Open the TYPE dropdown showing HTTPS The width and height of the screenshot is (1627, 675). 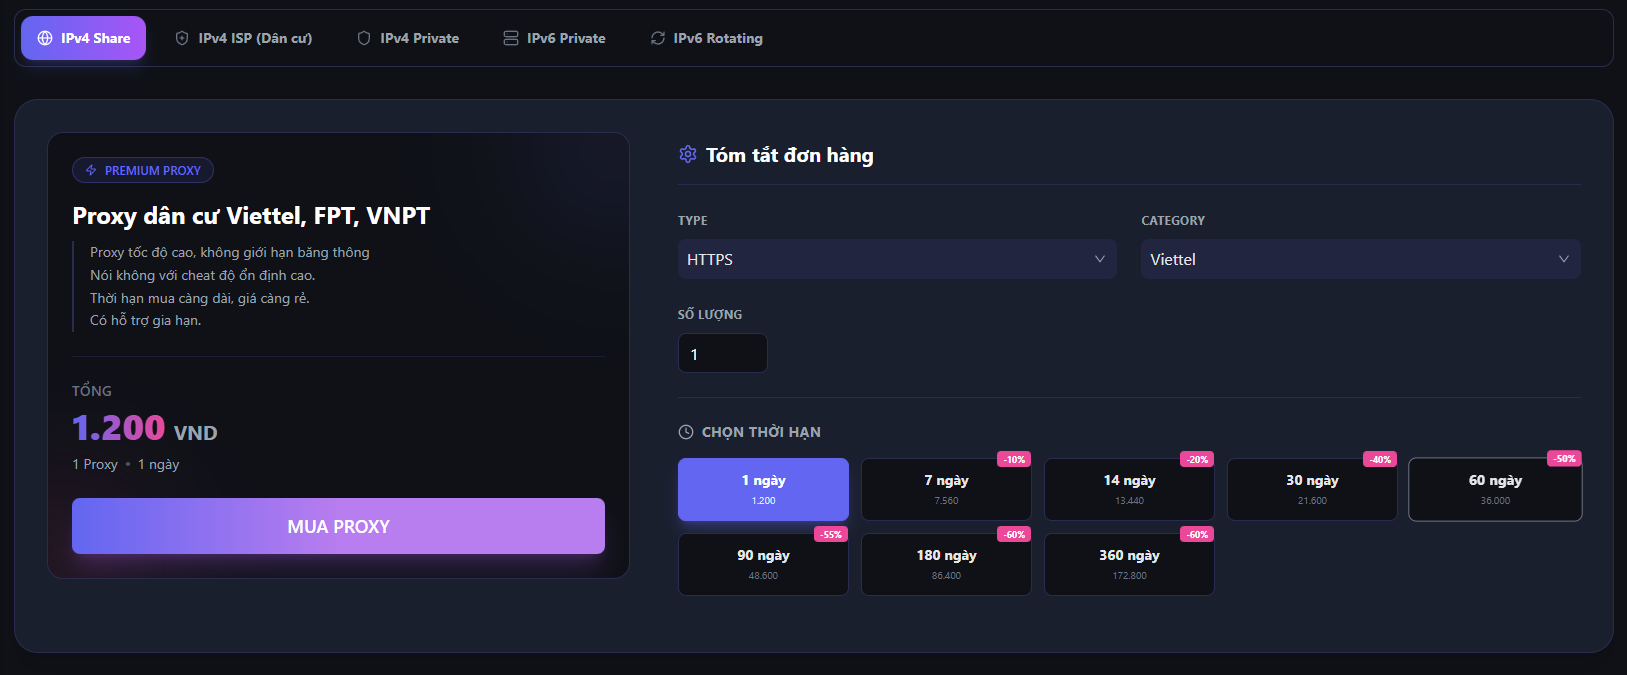pos(897,259)
